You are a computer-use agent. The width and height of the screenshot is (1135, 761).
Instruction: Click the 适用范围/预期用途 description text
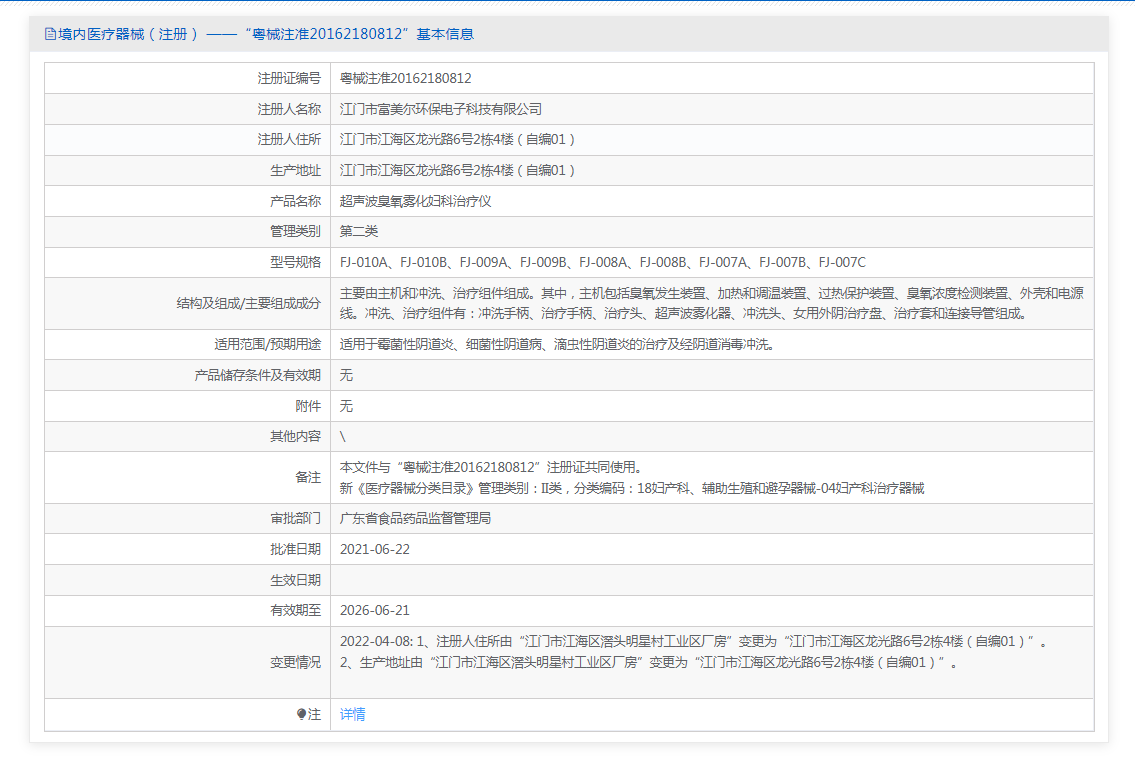(557, 345)
